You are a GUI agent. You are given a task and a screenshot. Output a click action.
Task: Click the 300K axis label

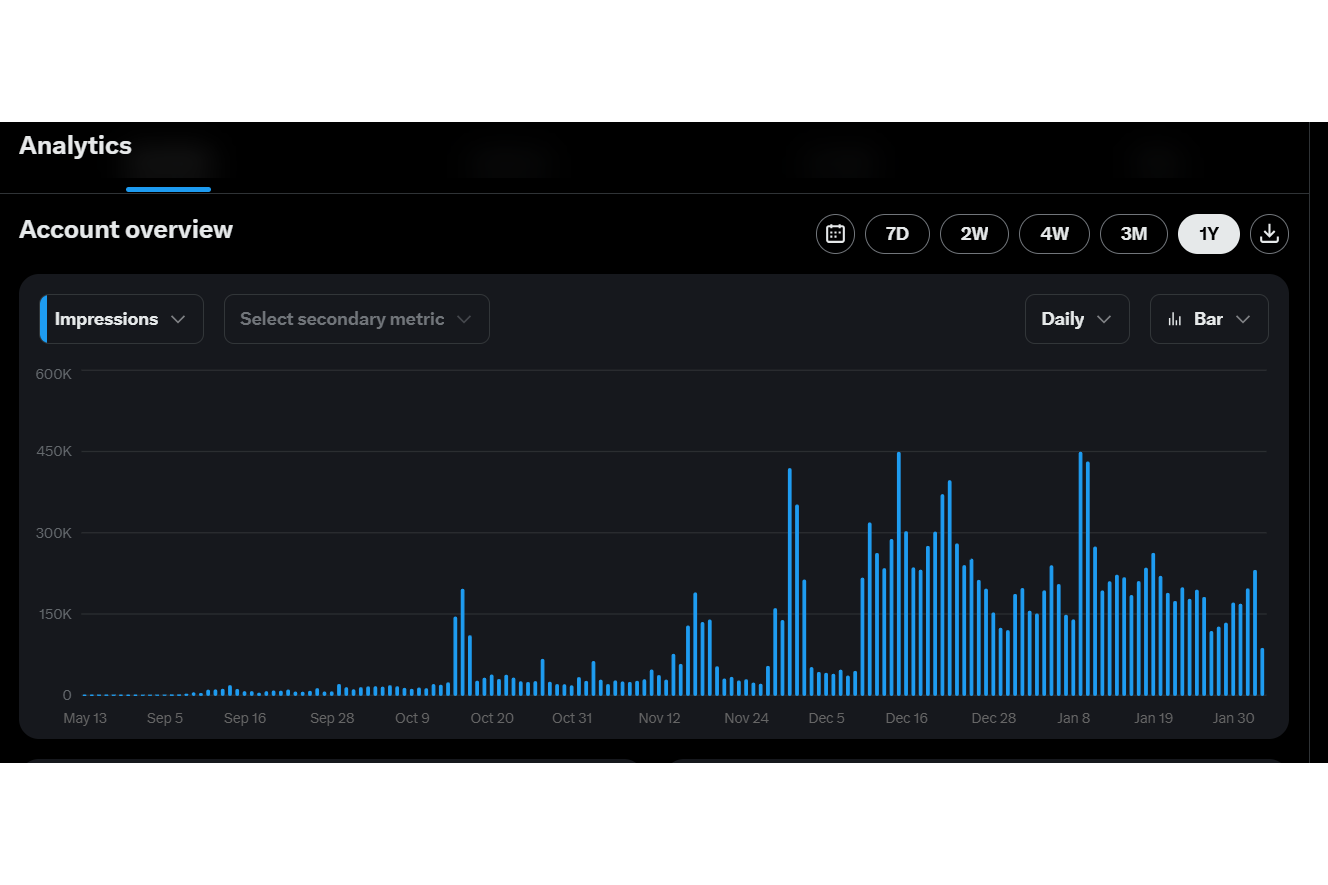(53, 533)
